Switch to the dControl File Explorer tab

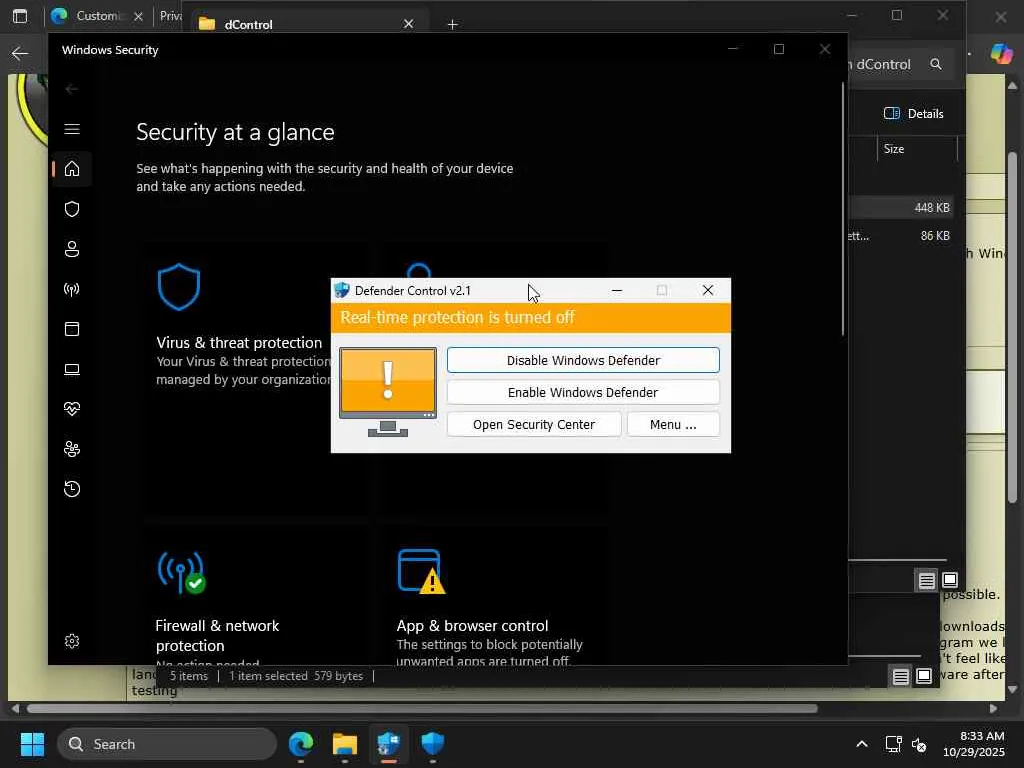point(307,24)
